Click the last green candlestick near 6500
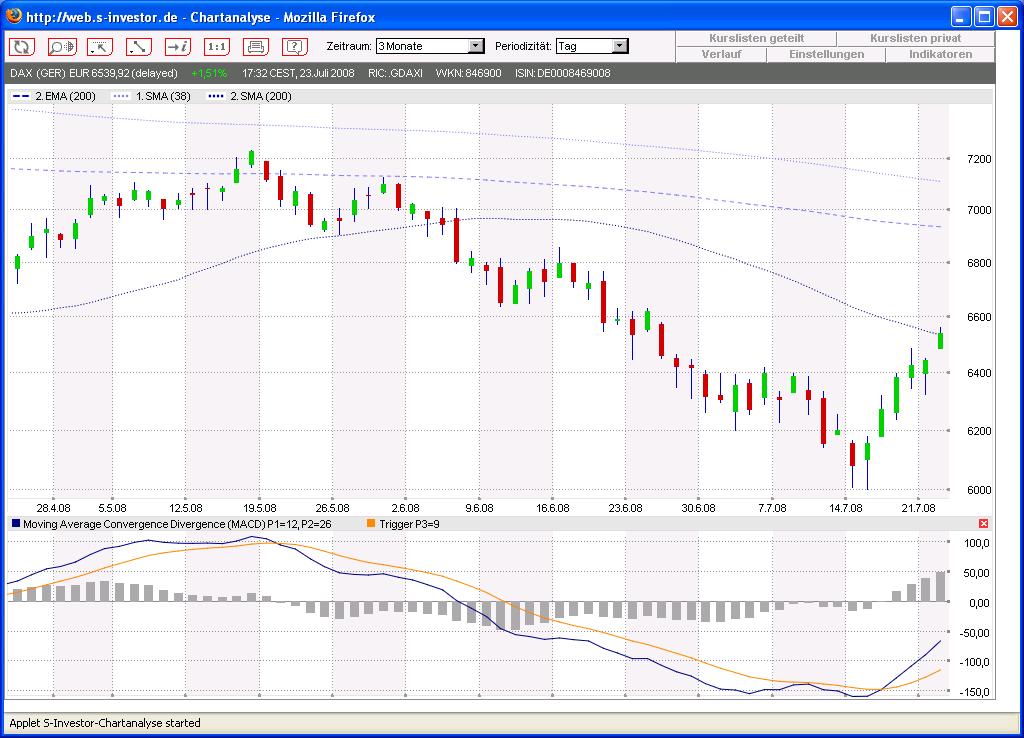The width and height of the screenshot is (1024, 738). tap(940, 340)
